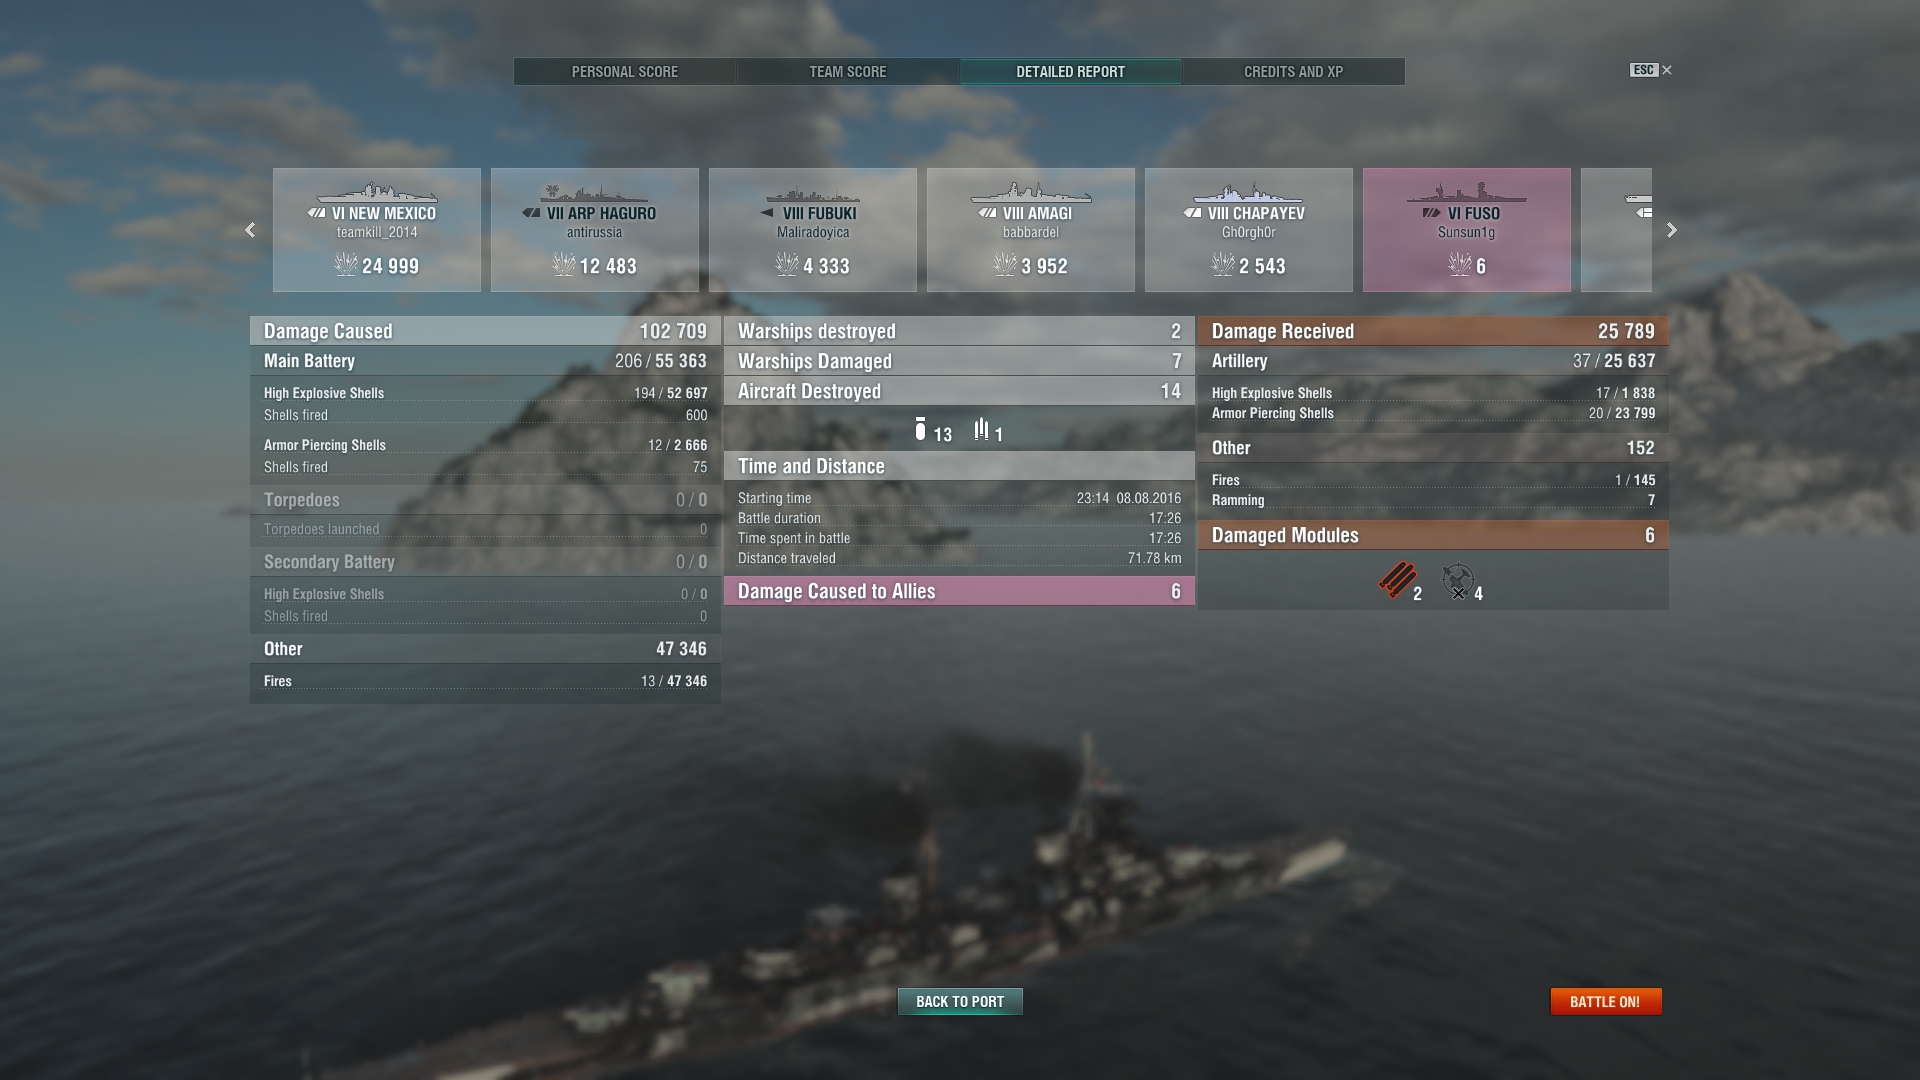Show next ships with right arrow
Screen dimensions: 1920x1080
point(1671,230)
